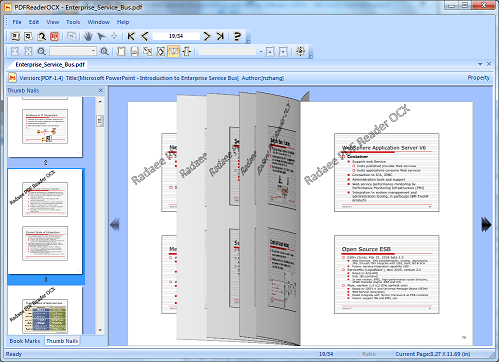The height and width of the screenshot is (362, 499).
Task: Open the document tab list dropdown arrow
Action: [480, 64]
